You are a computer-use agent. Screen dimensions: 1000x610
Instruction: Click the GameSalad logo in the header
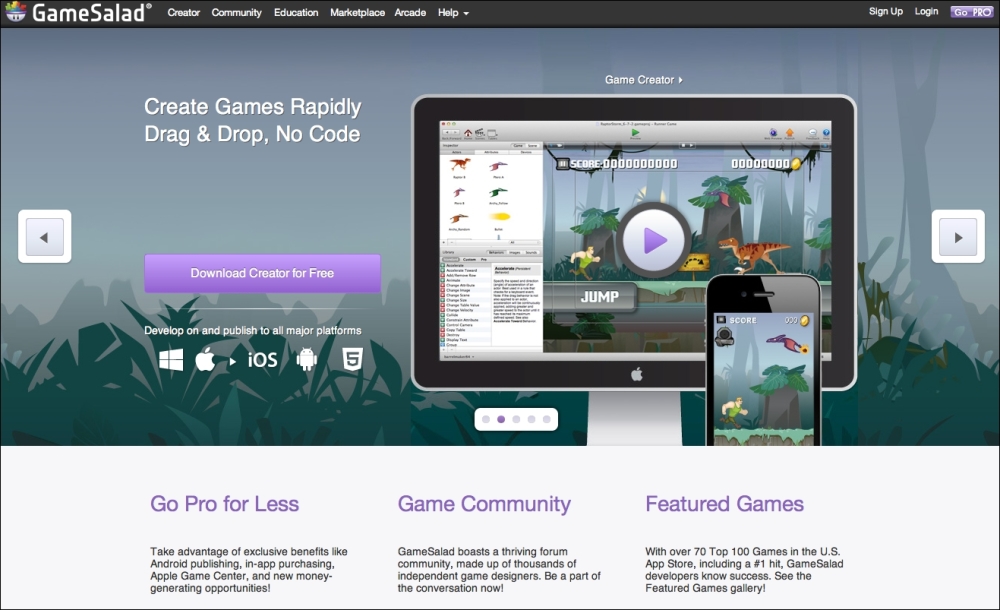point(78,12)
